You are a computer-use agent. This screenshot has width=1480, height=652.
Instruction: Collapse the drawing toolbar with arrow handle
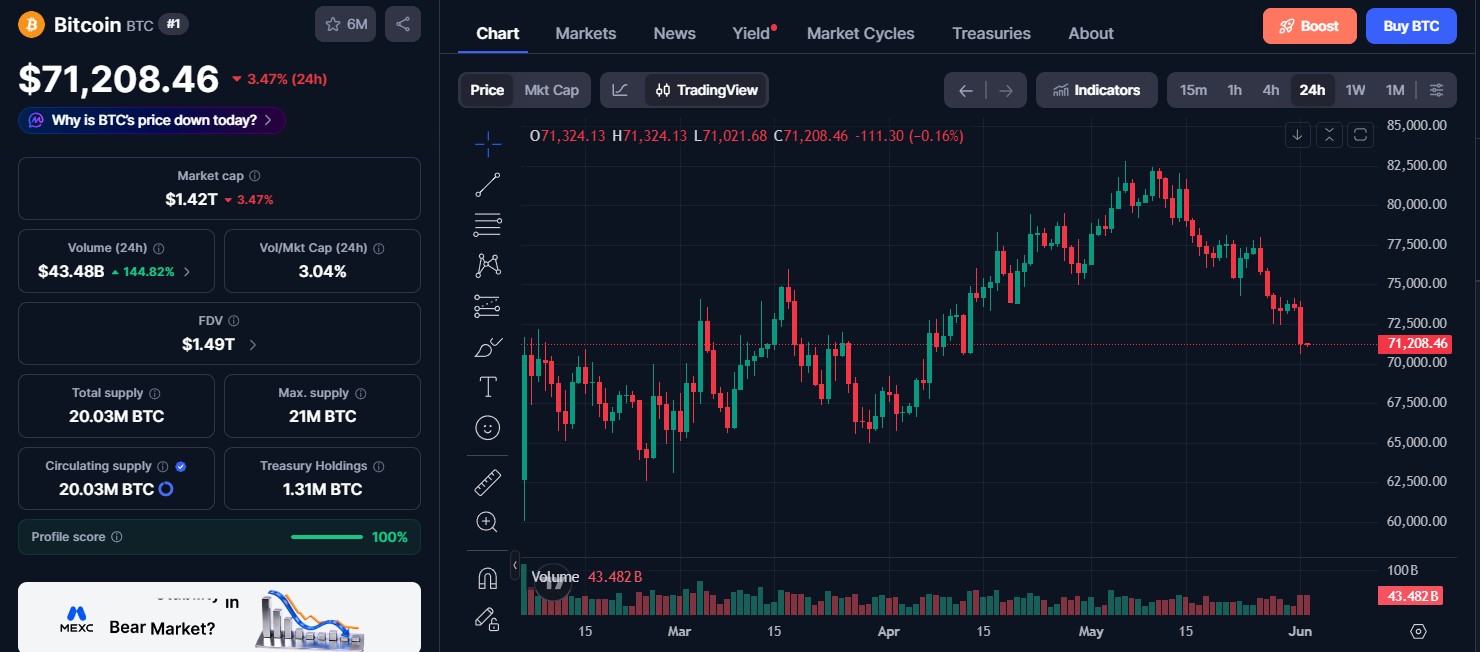[x=515, y=565]
